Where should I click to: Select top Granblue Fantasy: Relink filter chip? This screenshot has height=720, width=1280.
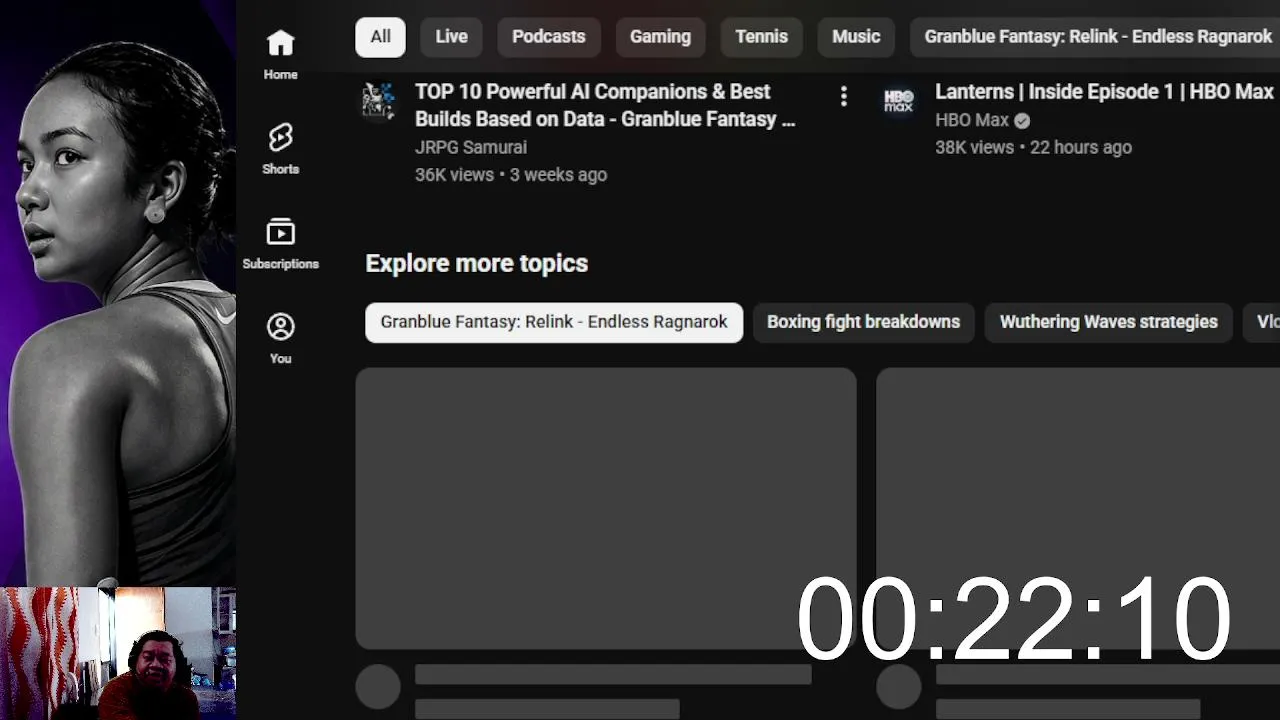[1095, 37]
